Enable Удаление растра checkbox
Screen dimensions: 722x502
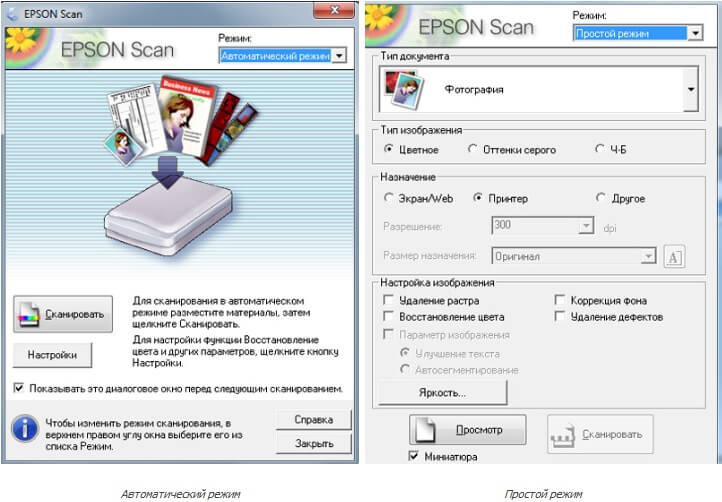[x=388, y=300]
